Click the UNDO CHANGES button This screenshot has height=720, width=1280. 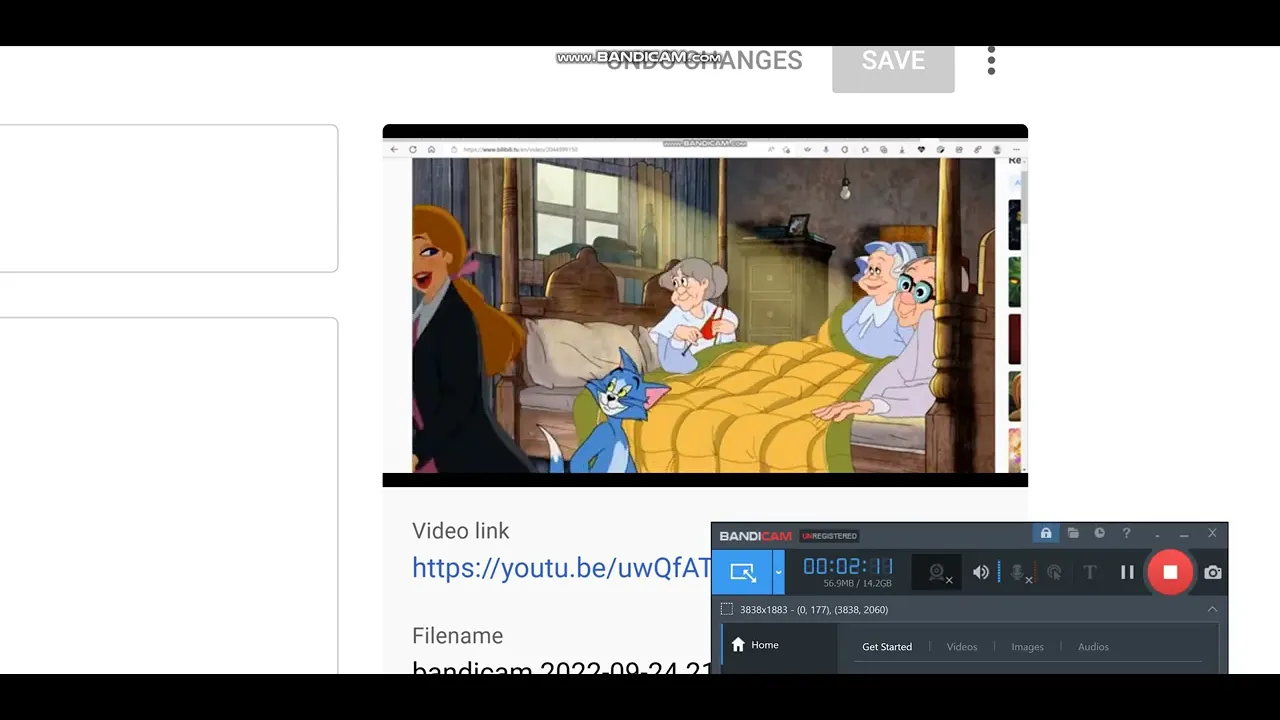pos(704,61)
